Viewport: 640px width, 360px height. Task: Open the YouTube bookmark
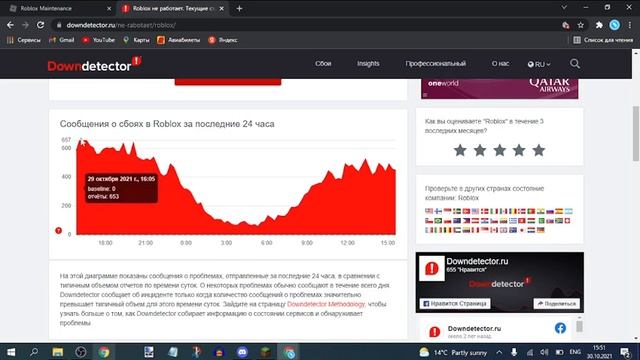click(98, 40)
